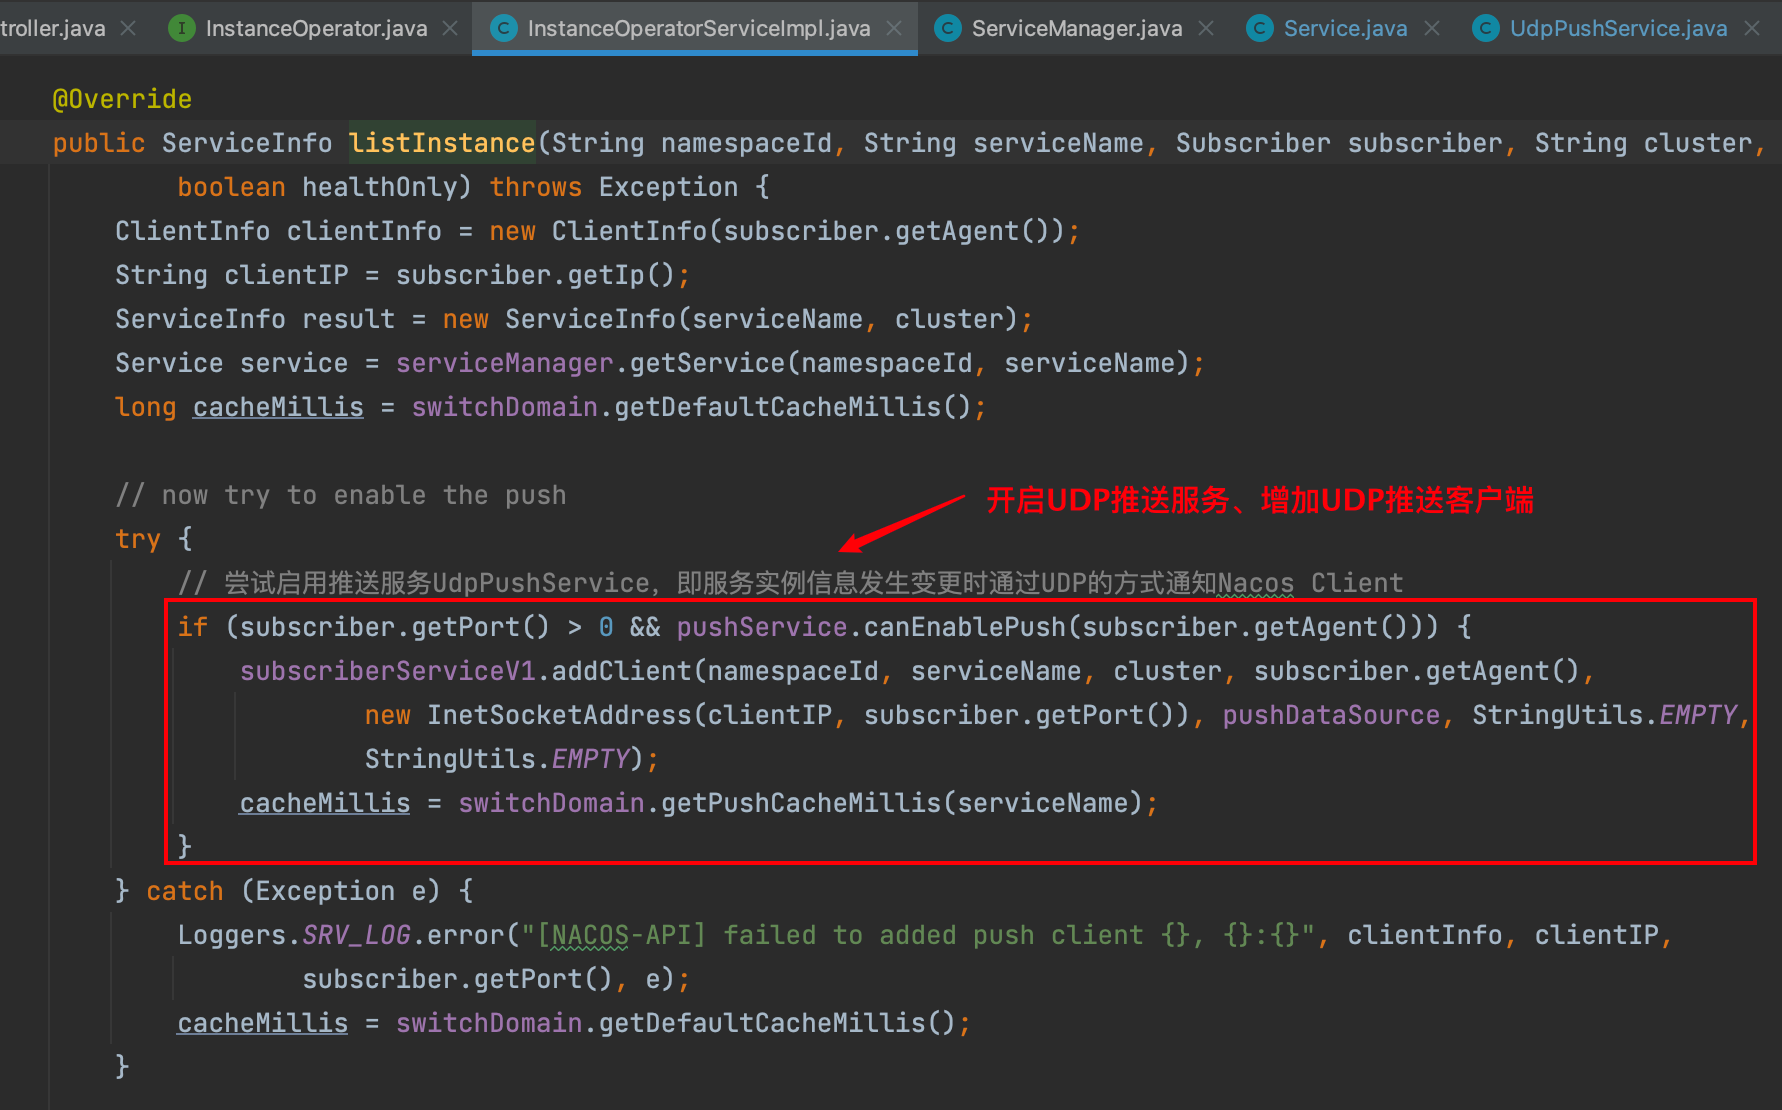Screen dimensions: 1782x1110
Task: Close the ServiceManager.java tab
Action: [1206, 28]
